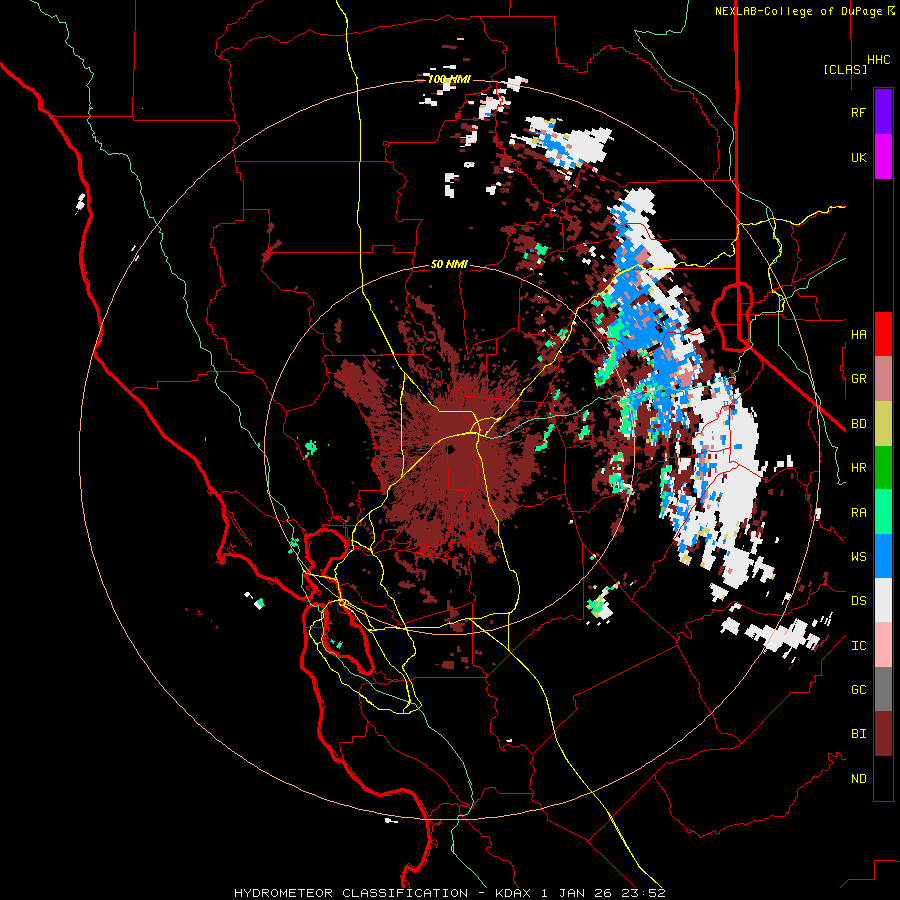Click the RF legend label

(858, 112)
